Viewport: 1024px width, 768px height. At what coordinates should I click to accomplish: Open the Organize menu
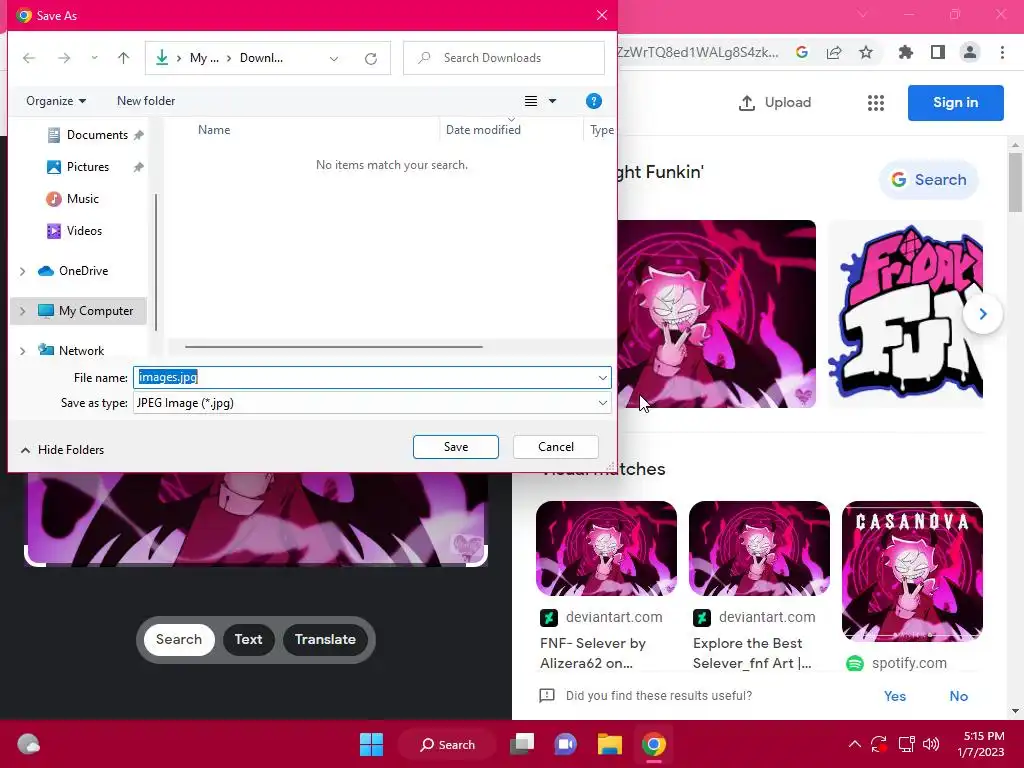[x=56, y=101]
